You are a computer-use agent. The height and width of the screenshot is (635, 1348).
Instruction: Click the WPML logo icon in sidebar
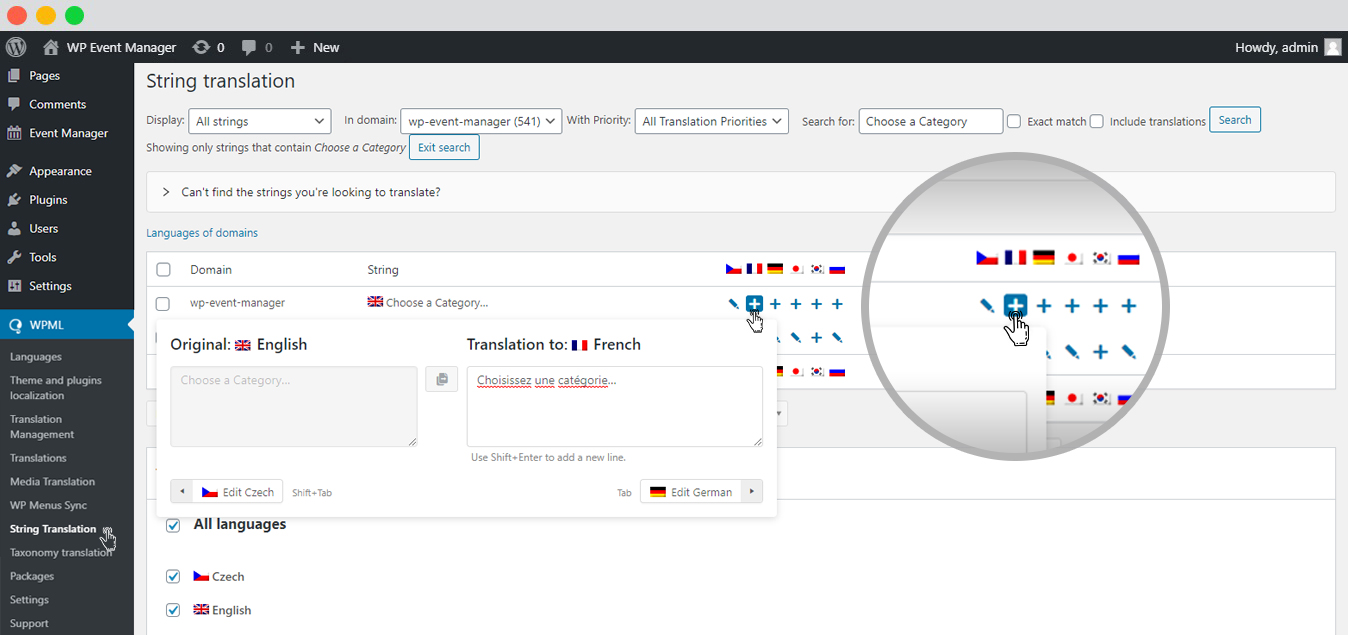click(x=14, y=325)
